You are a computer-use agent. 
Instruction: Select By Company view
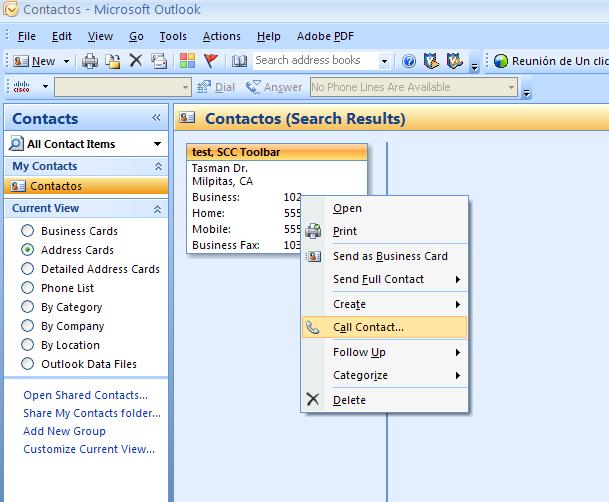click(28, 325)
